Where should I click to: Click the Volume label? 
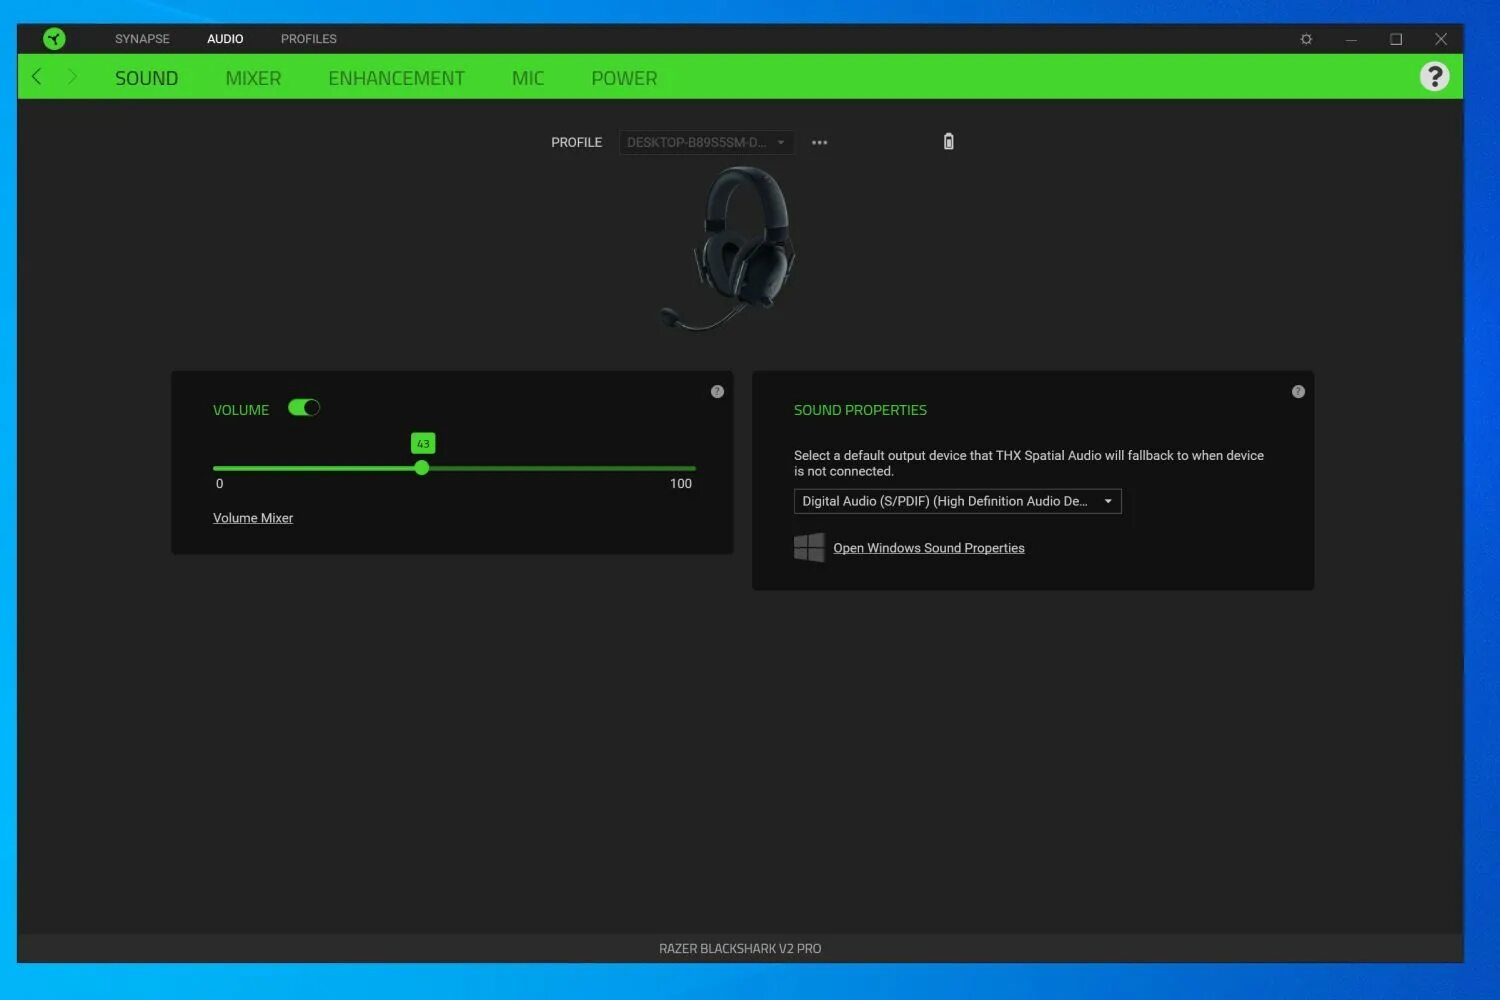point(241,410)
